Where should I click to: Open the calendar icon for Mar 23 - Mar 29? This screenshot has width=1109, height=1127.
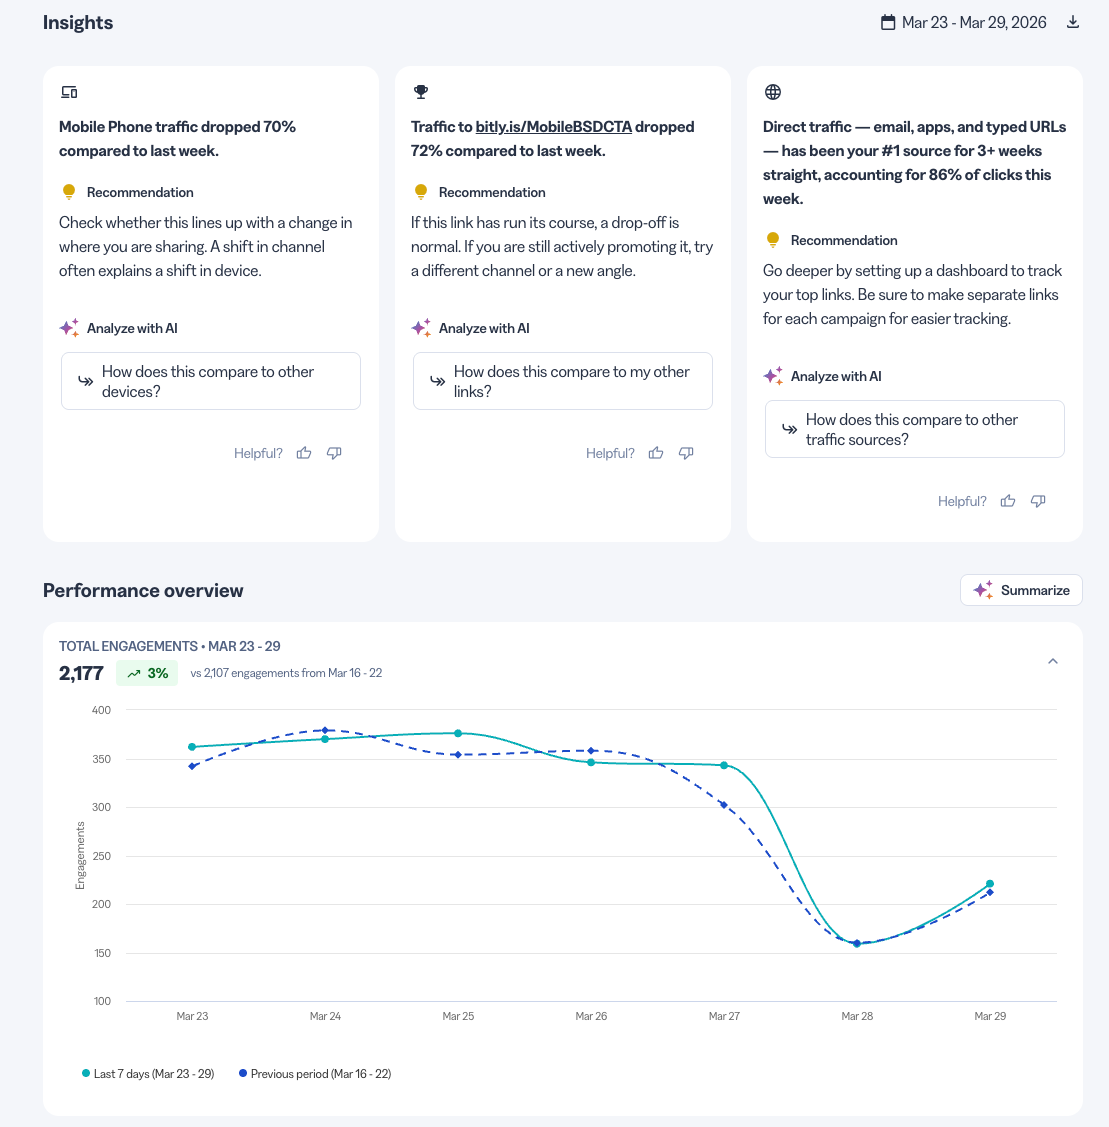(x=888, y=22)
